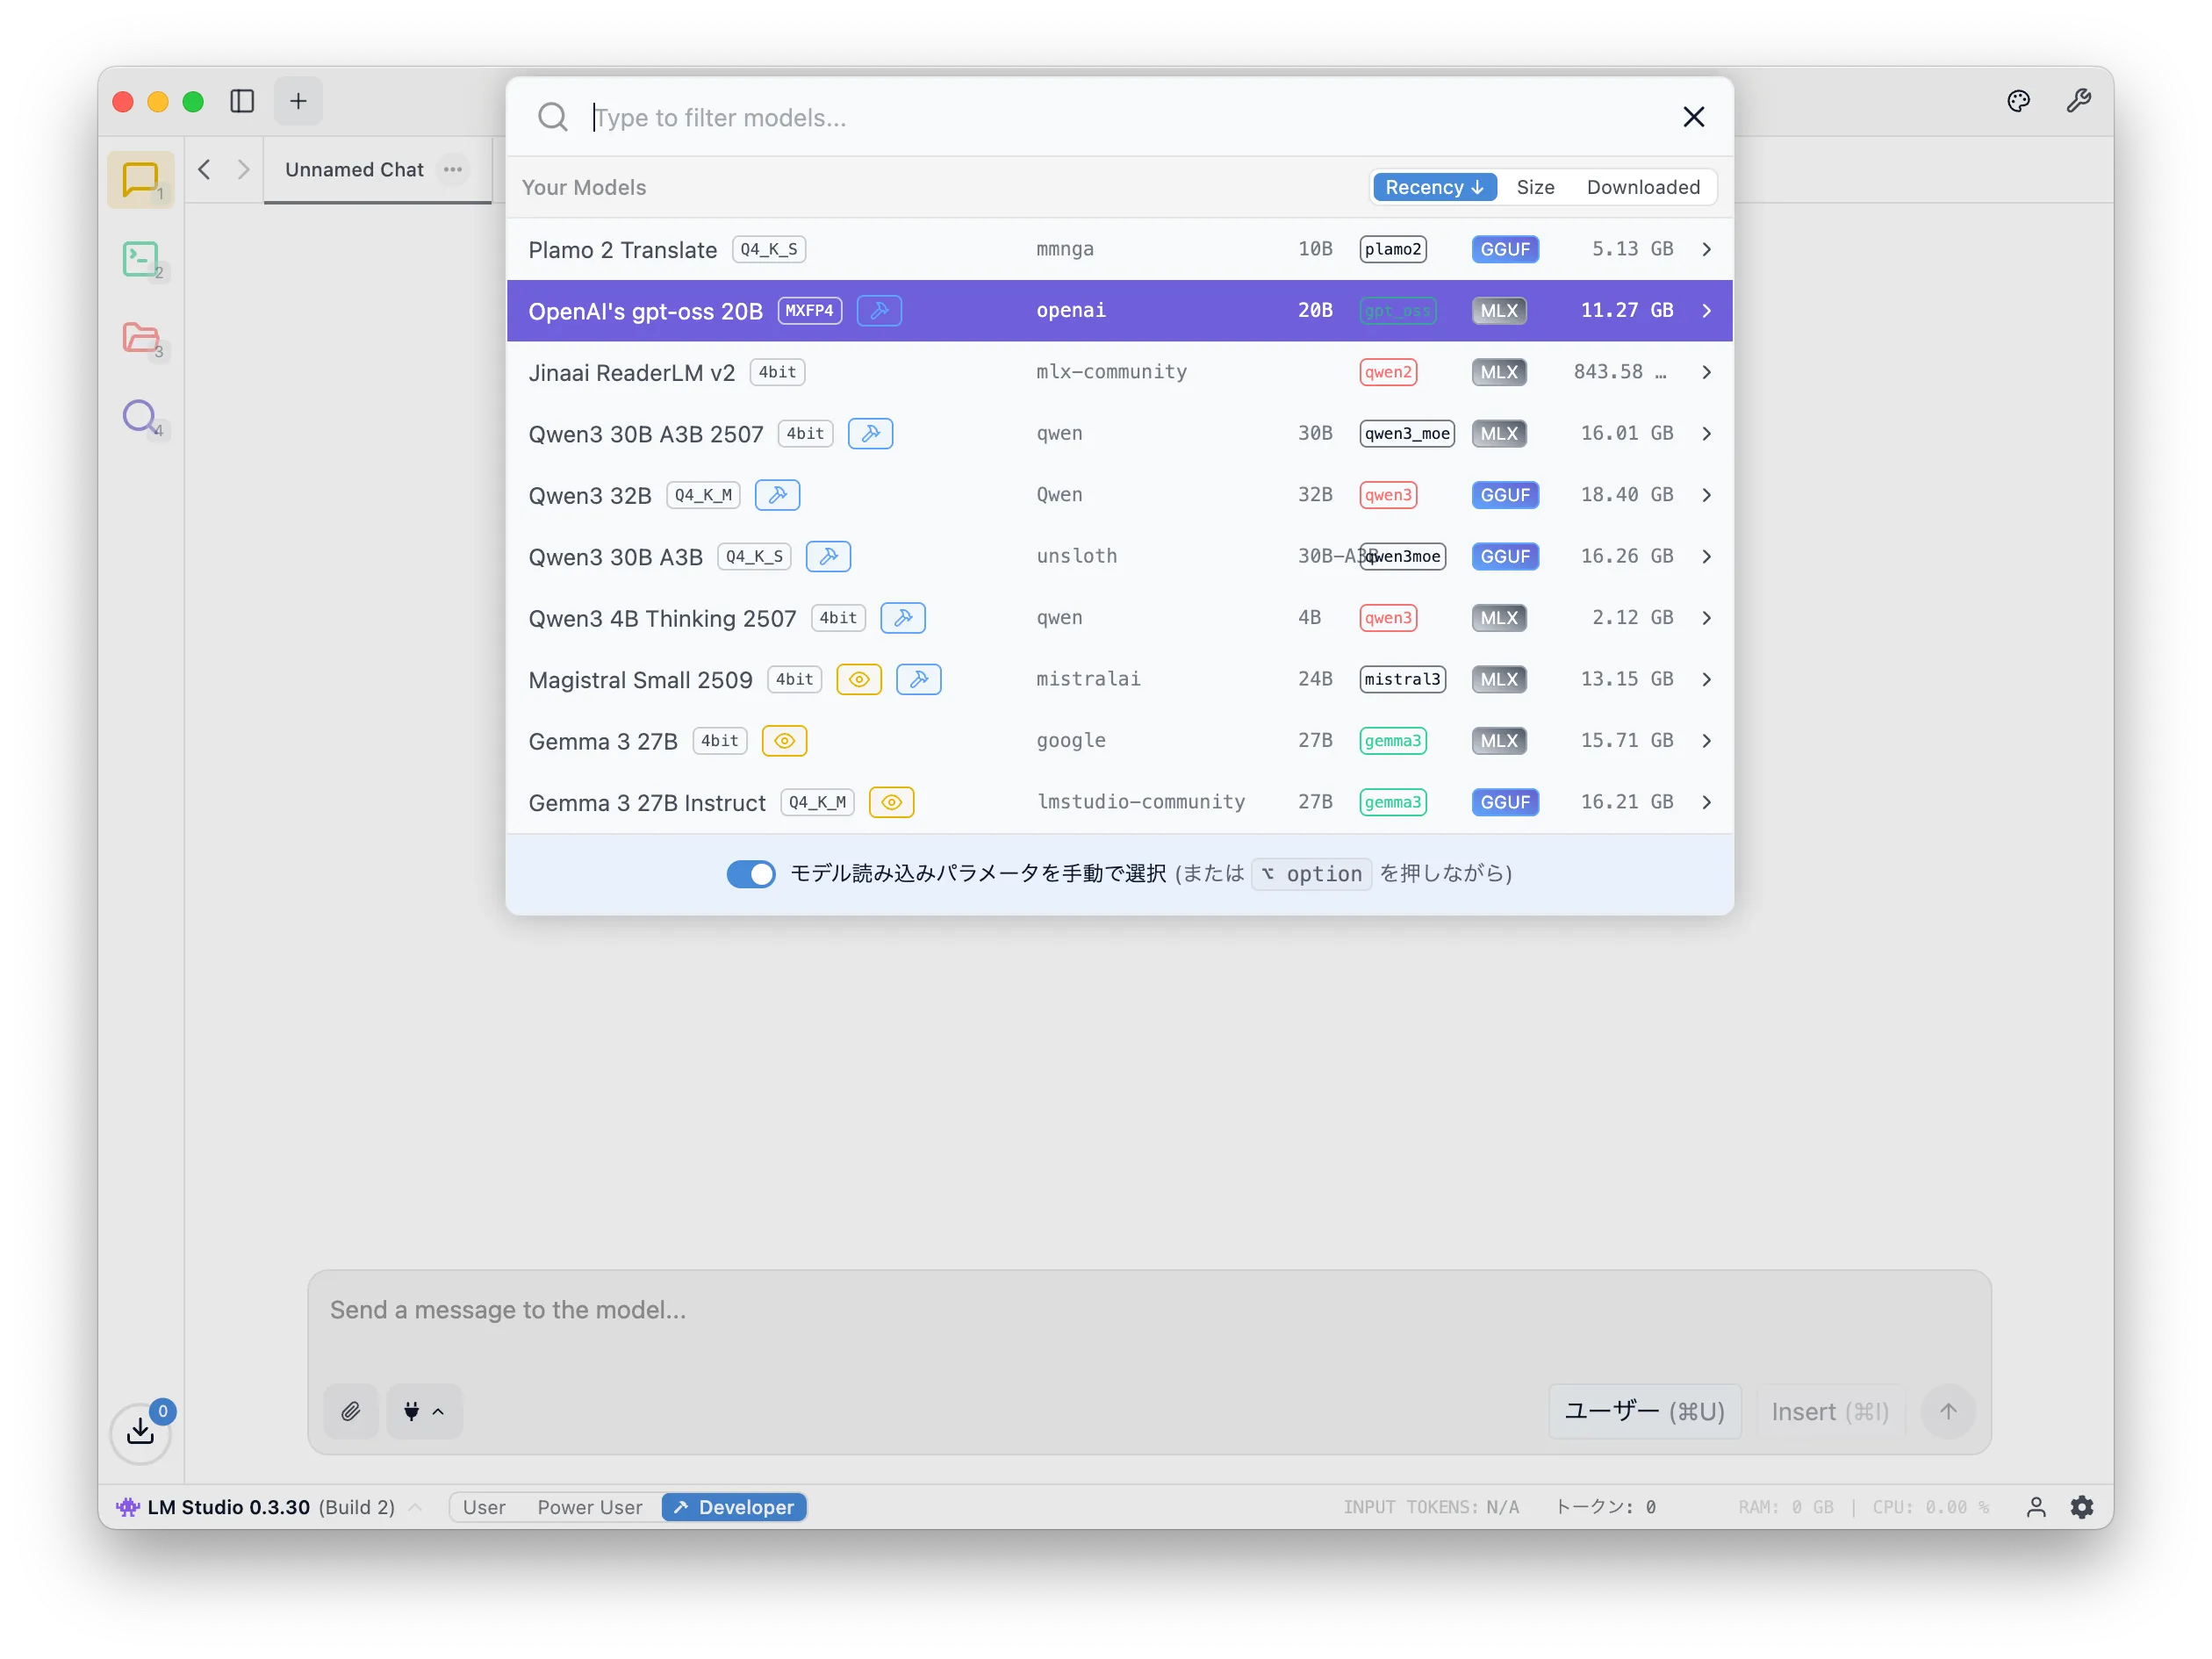
Task: Open the Chat sidebar icon
Action: coord(140,180)
